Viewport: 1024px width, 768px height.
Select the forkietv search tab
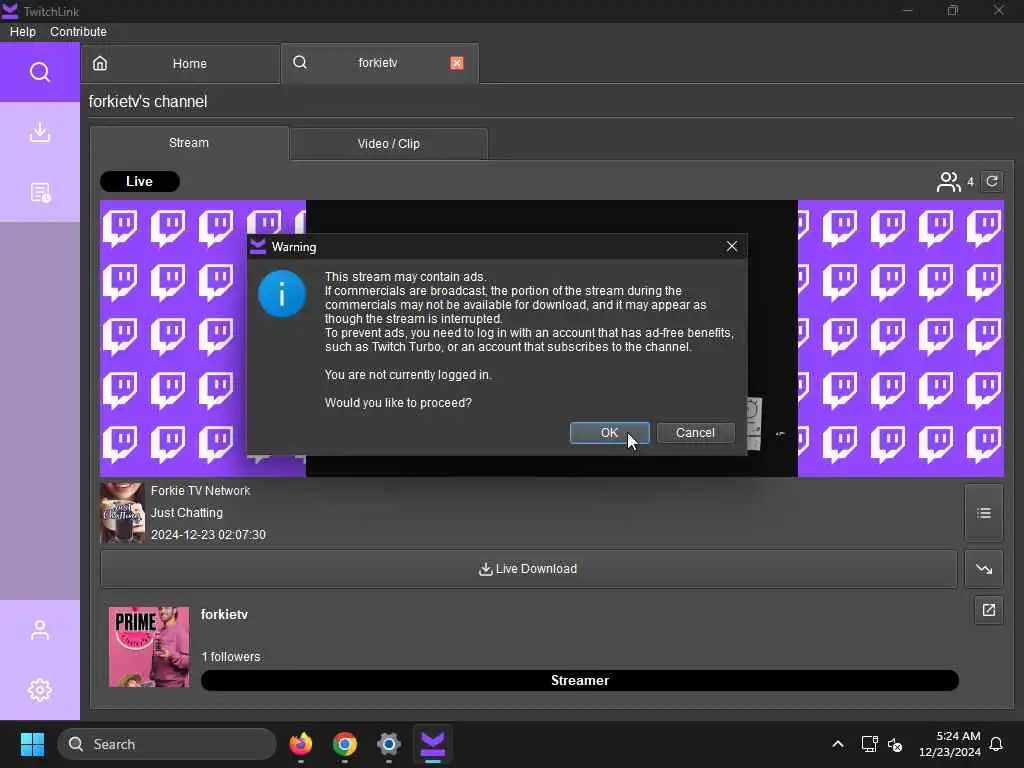click(379, 63)
